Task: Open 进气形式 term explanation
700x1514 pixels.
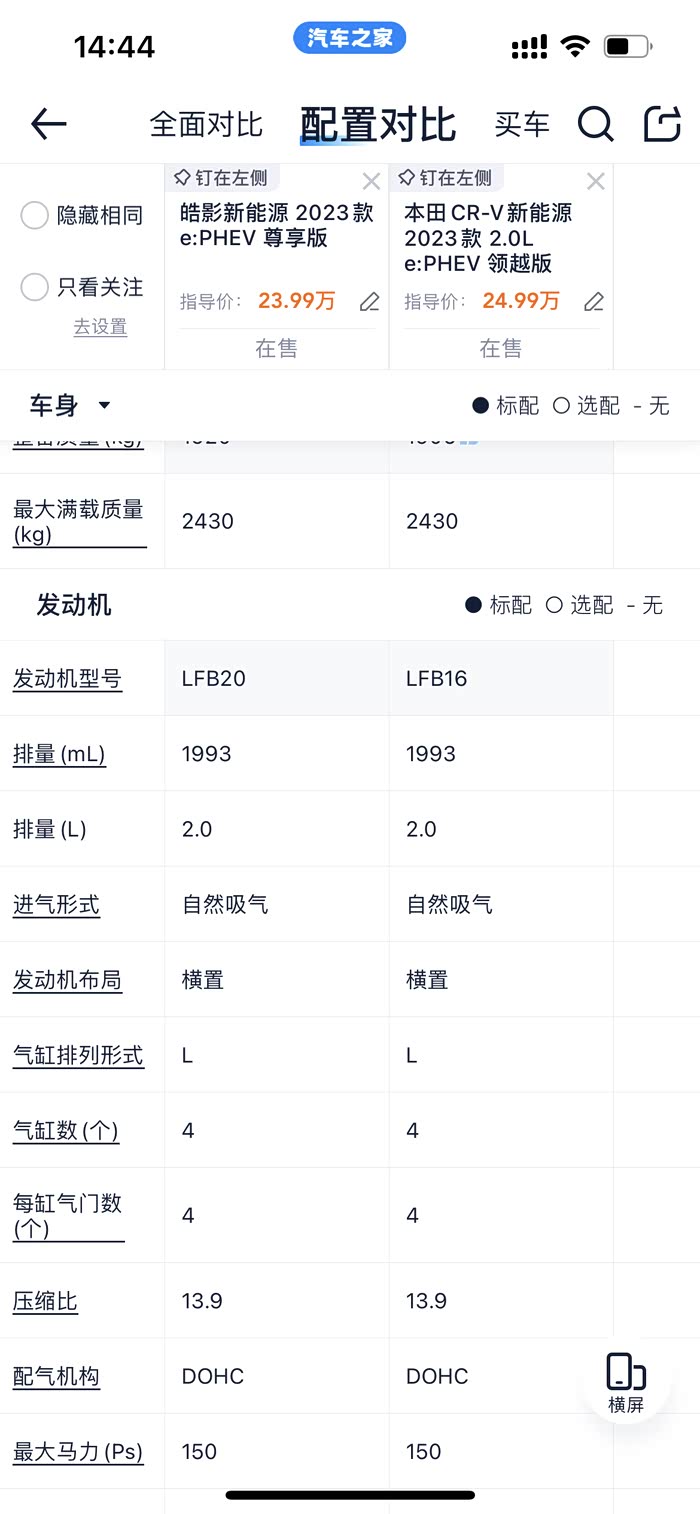Action: click(x=56, y=905)
